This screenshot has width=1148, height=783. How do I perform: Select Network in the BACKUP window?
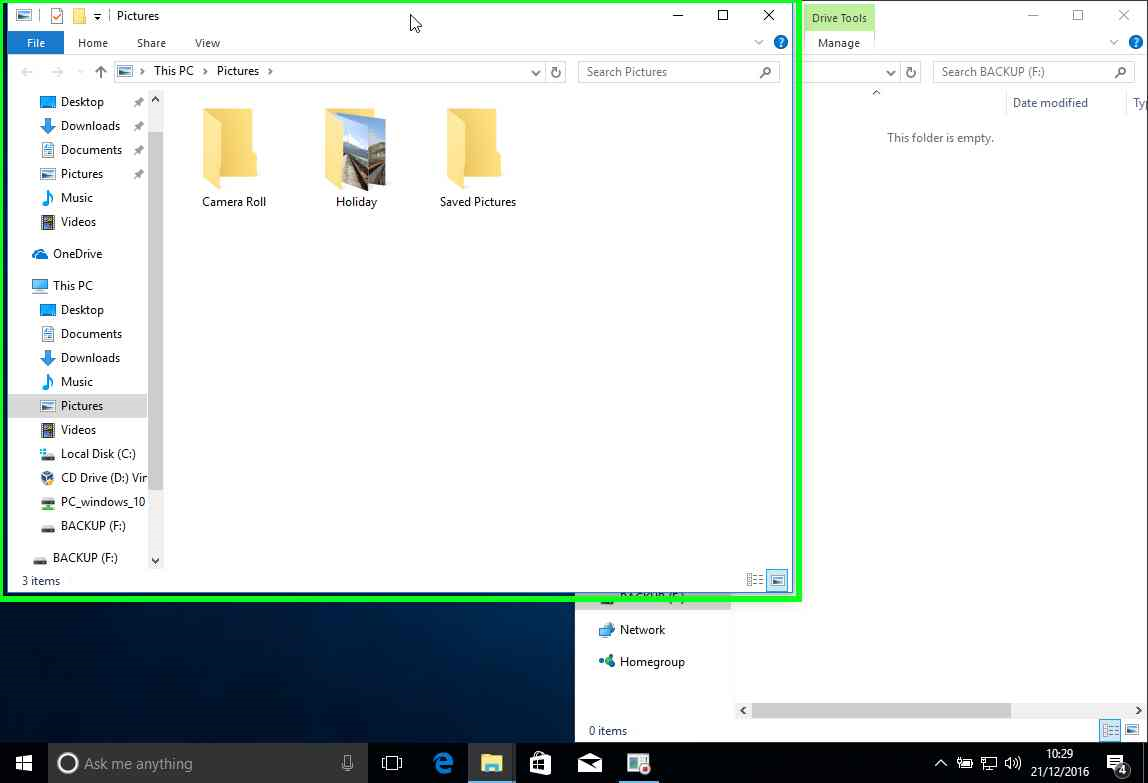tap(642, 630)
